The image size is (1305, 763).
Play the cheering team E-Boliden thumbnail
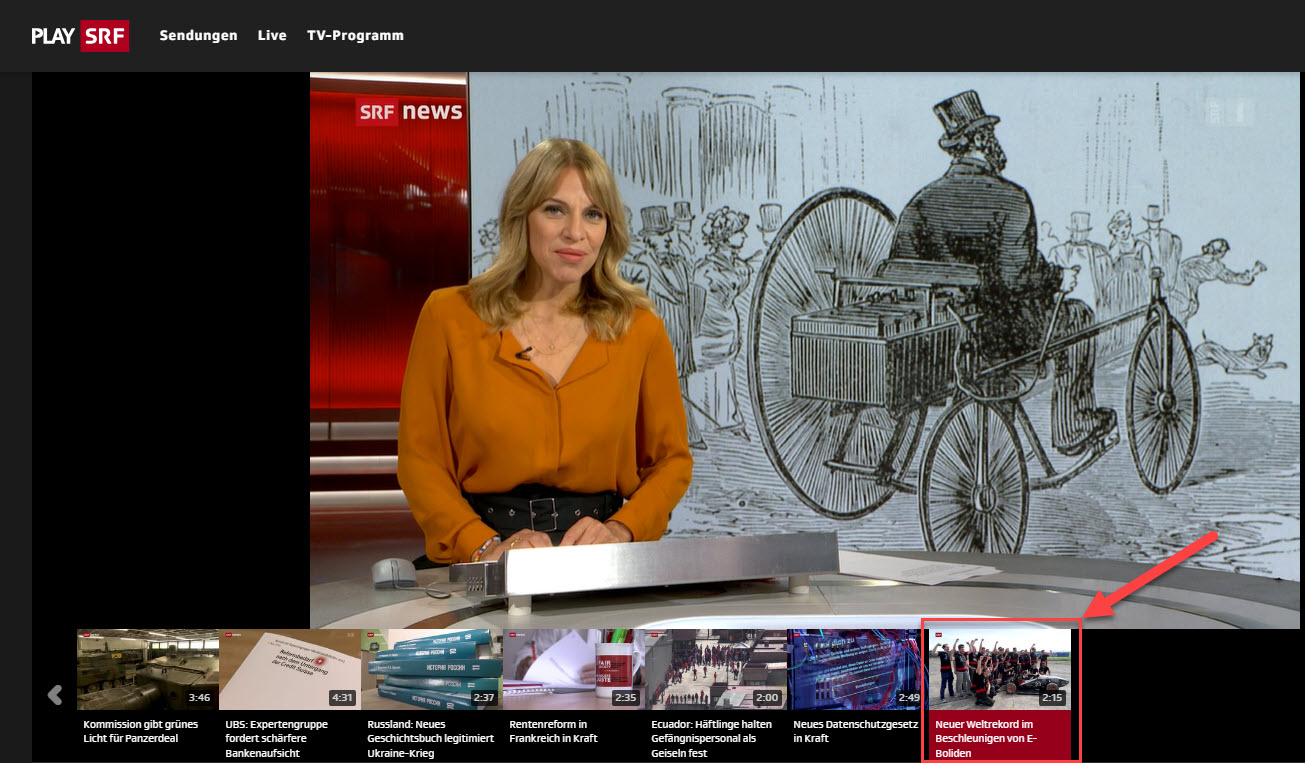tap(1000, 669)
